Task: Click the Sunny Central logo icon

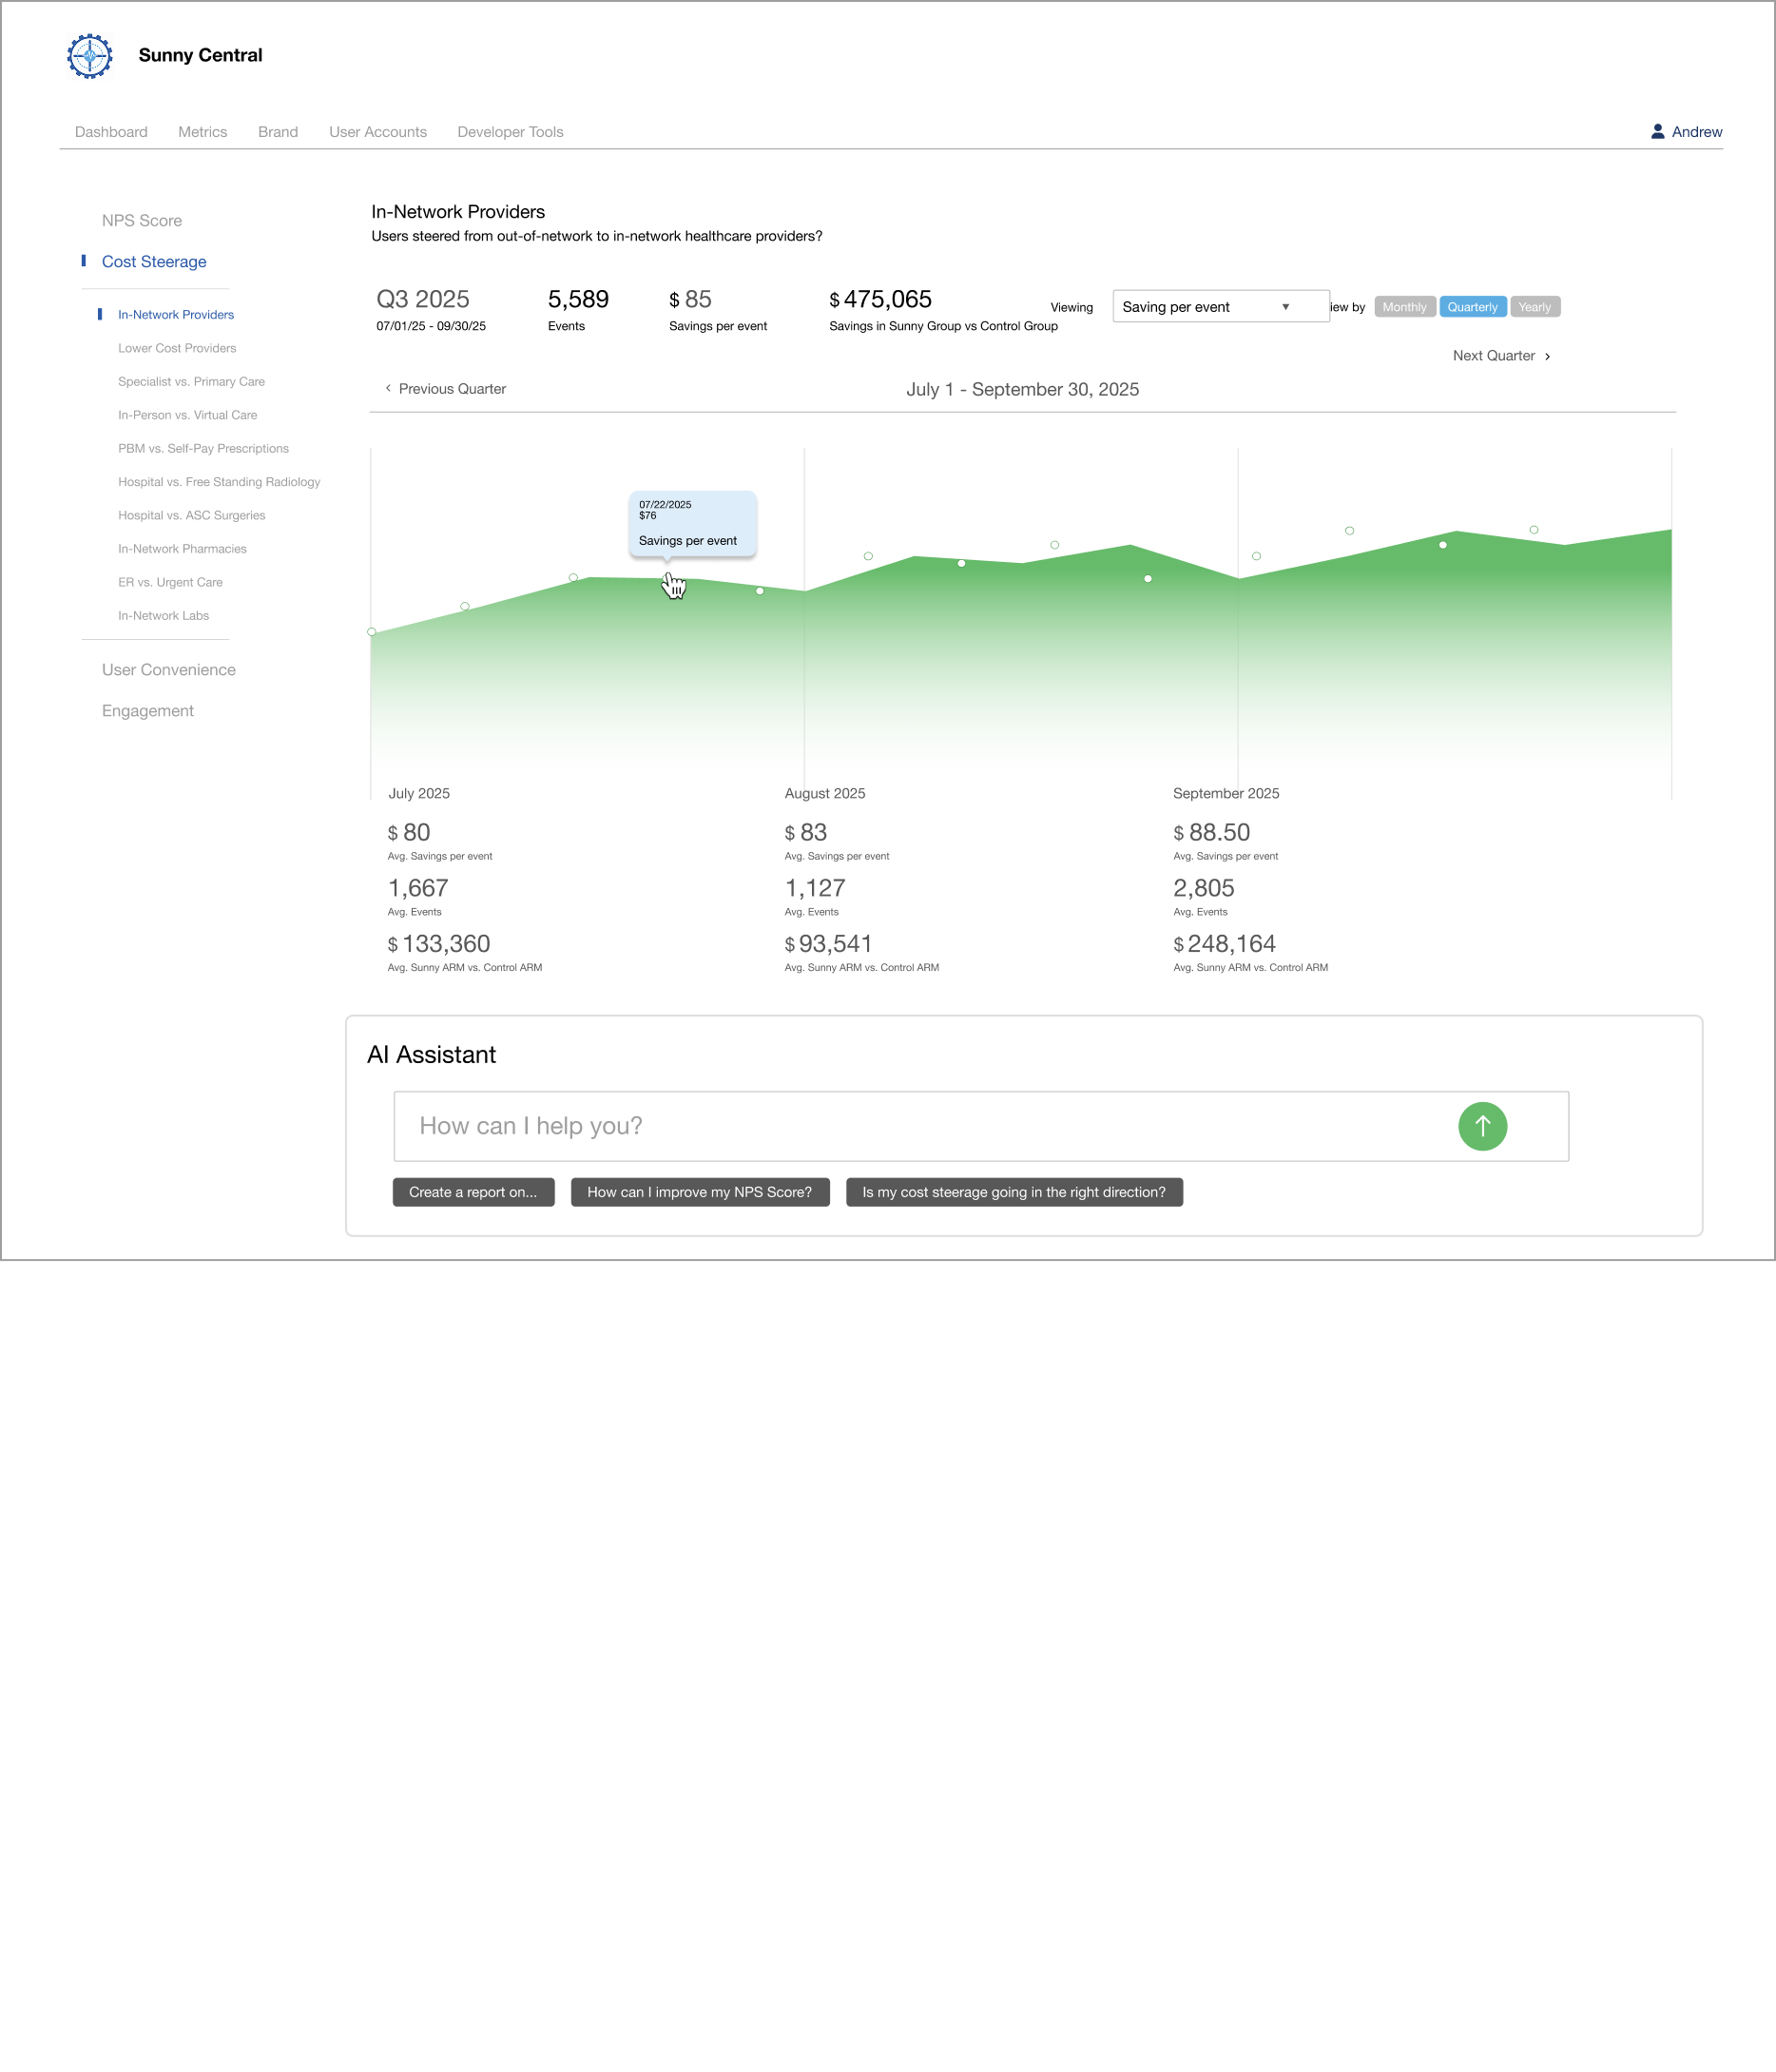Action: tap(89, 56)
